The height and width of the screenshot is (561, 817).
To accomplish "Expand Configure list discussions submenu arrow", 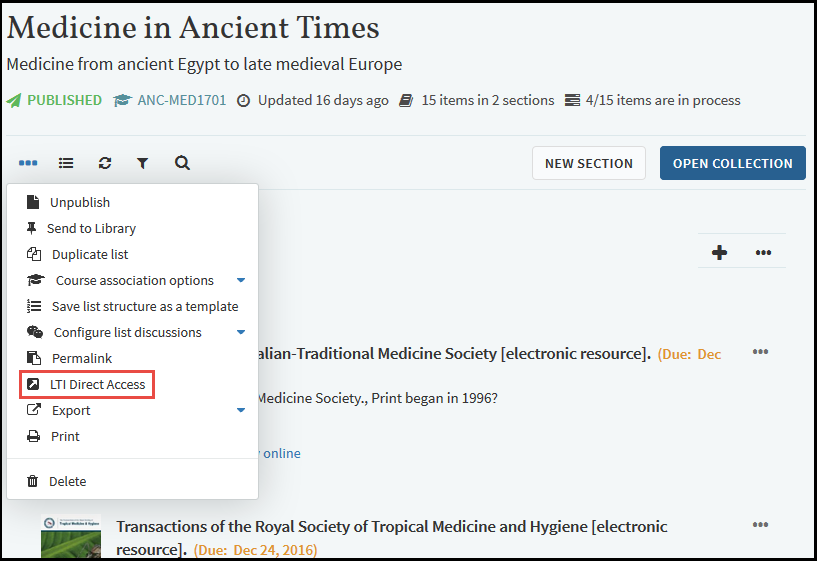I will tap(241, 333).
